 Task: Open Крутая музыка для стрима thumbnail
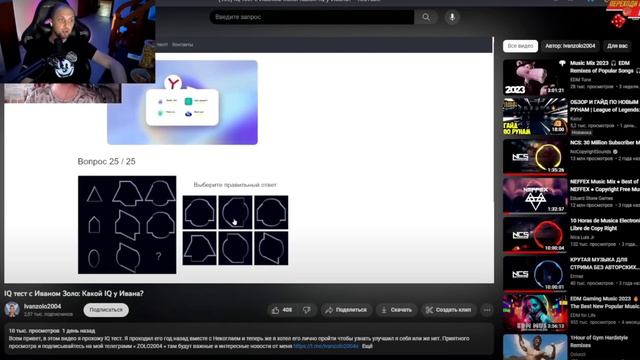tap(535, 273)
